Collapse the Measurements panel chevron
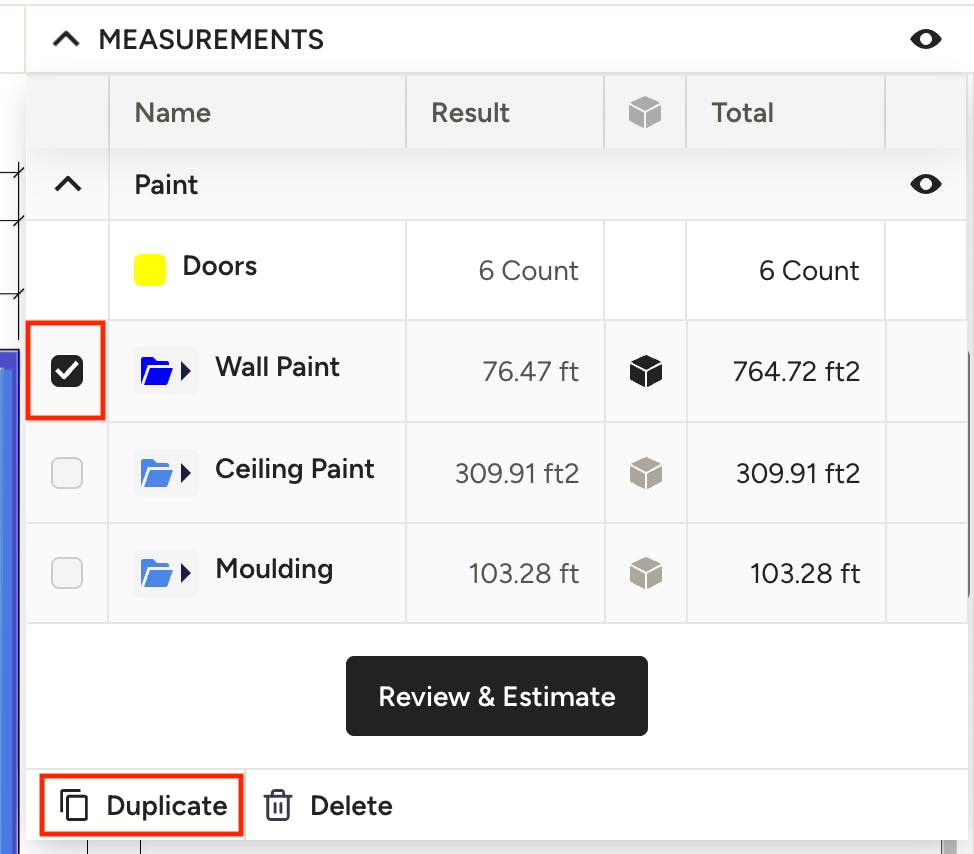Screen dimensions: 974x854 66,39
